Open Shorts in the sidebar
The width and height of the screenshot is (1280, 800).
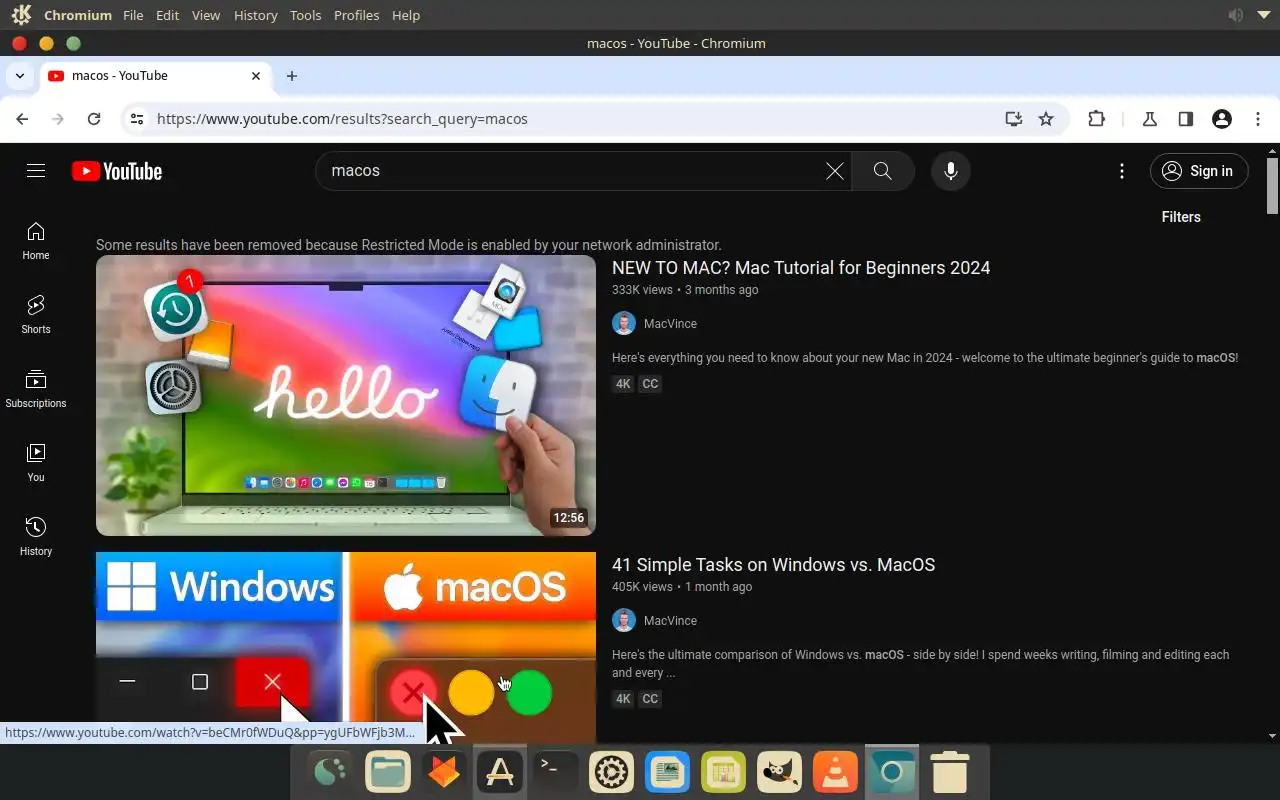click(x=36, y=315)
